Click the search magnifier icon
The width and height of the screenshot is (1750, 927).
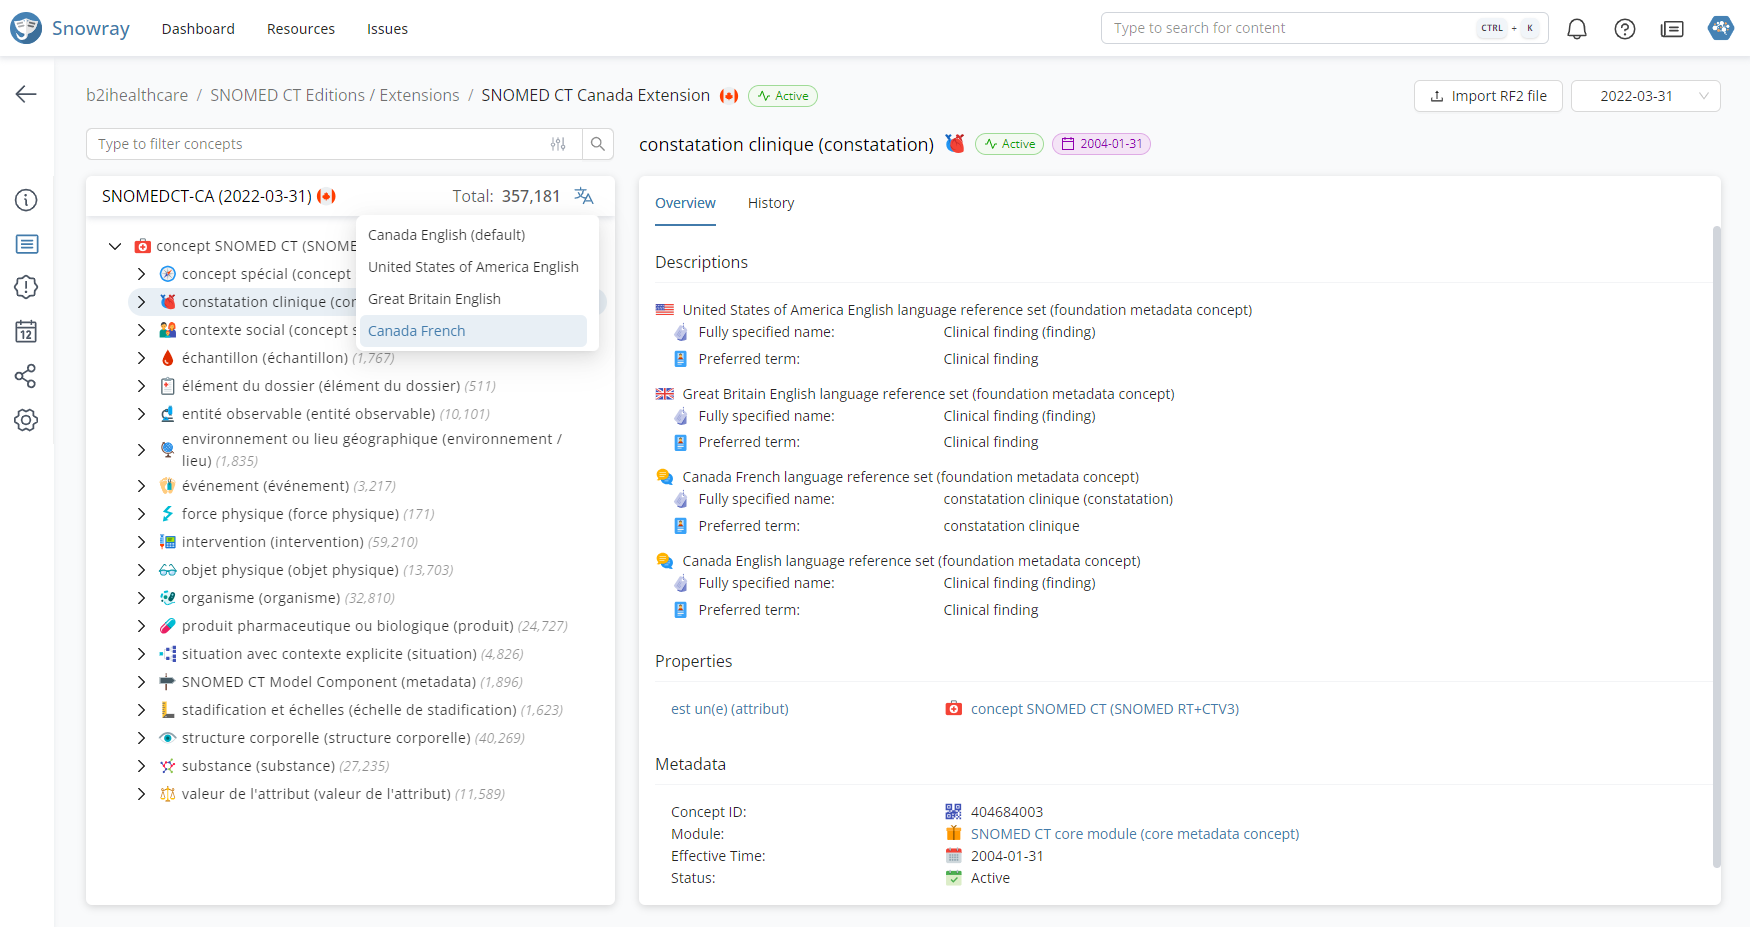click(x=598, y=144)
